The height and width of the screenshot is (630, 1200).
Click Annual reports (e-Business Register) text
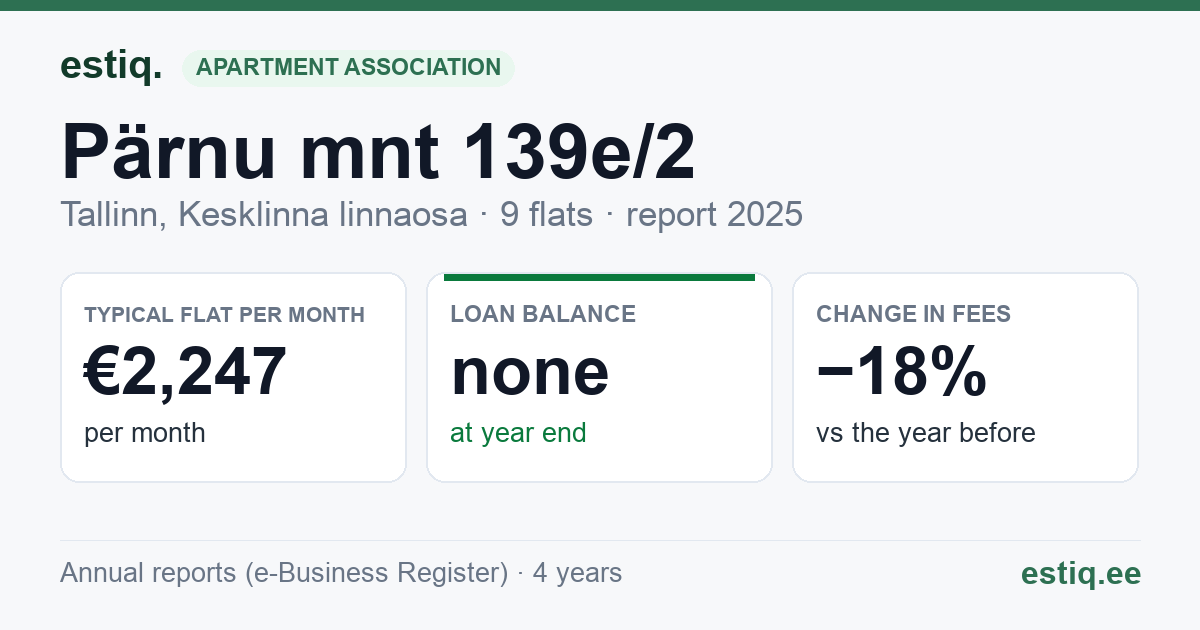(284, 573)
